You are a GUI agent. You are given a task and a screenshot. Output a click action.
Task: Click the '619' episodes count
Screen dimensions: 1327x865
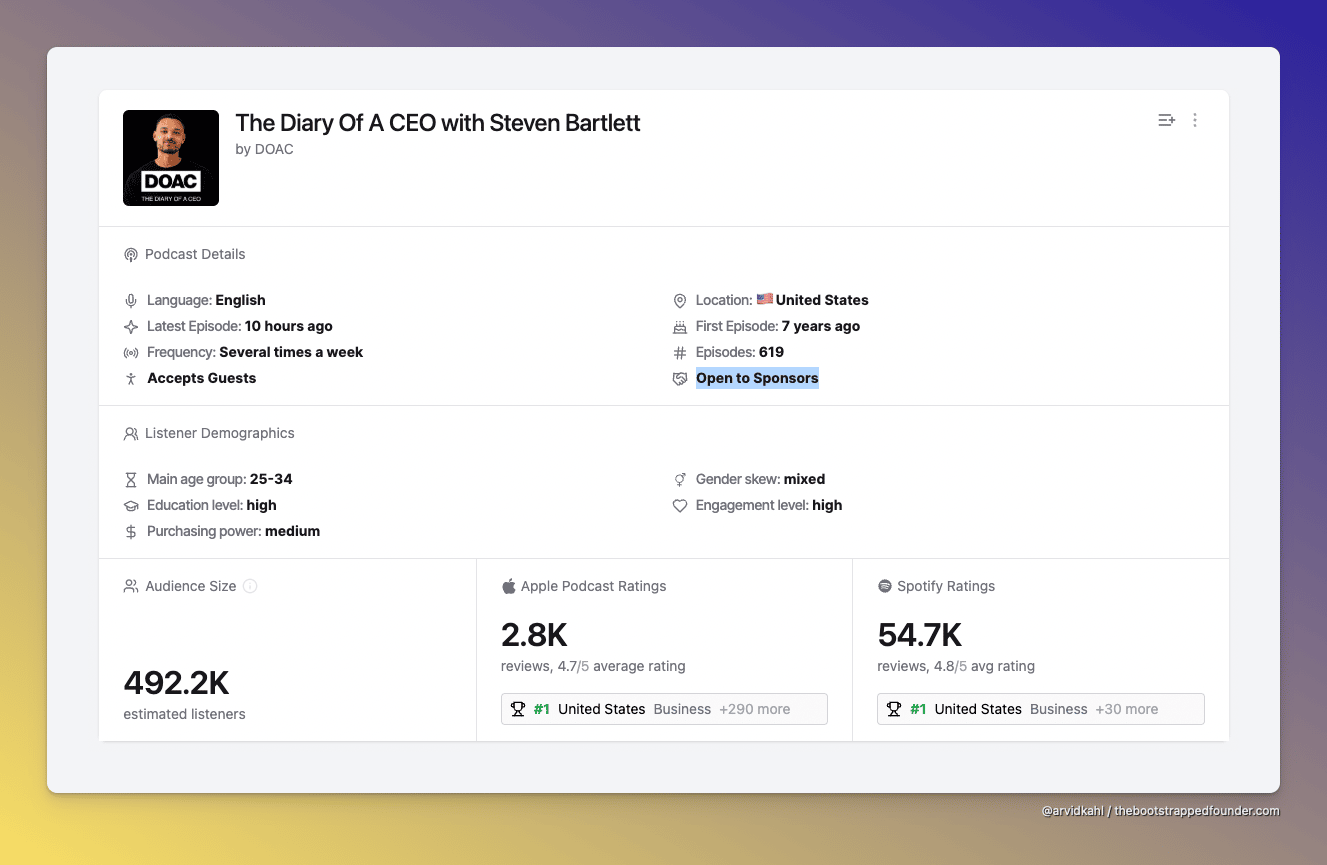click(771, 352)
